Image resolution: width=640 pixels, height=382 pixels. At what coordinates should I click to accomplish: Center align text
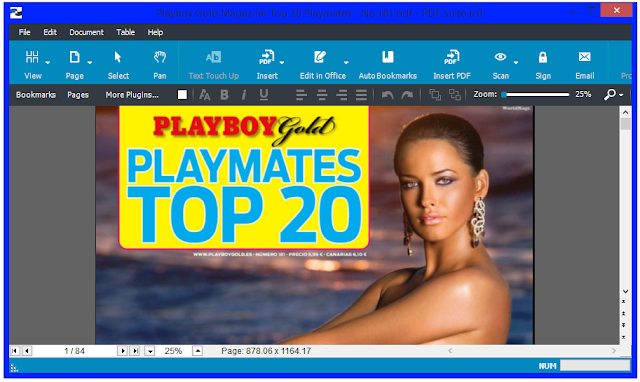point(322,95)
